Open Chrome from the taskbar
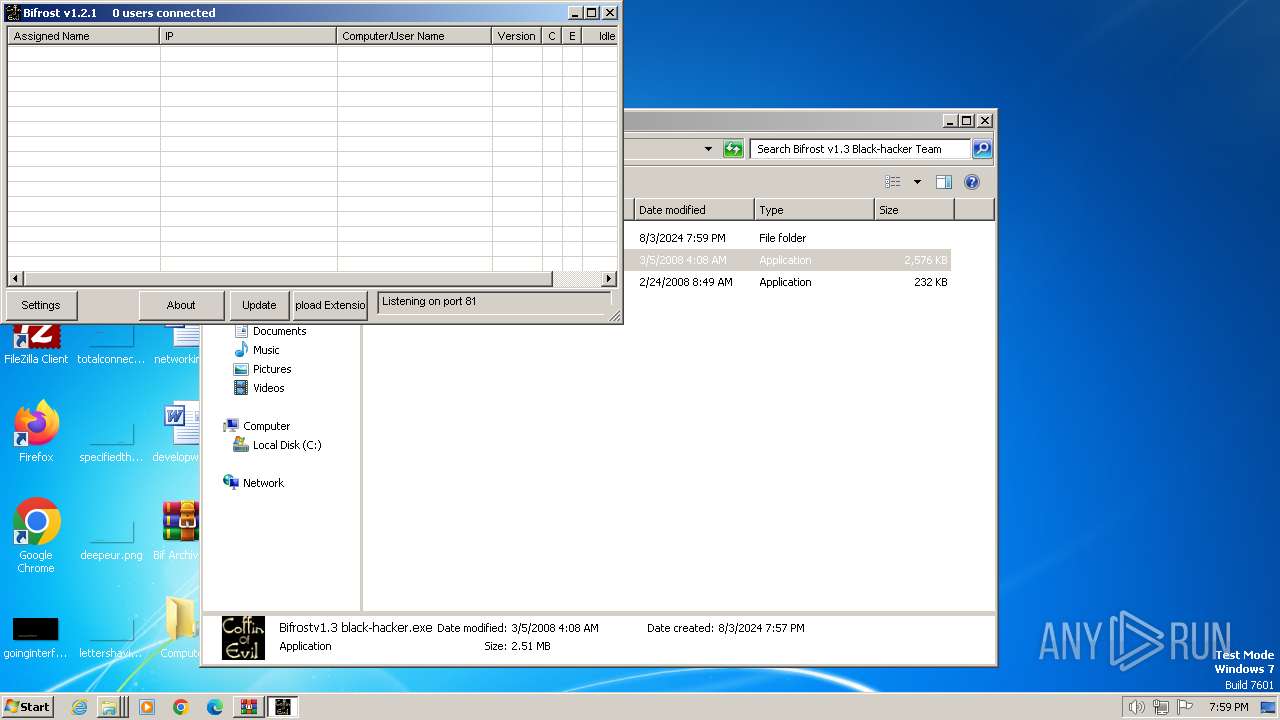 coord(181,707)
